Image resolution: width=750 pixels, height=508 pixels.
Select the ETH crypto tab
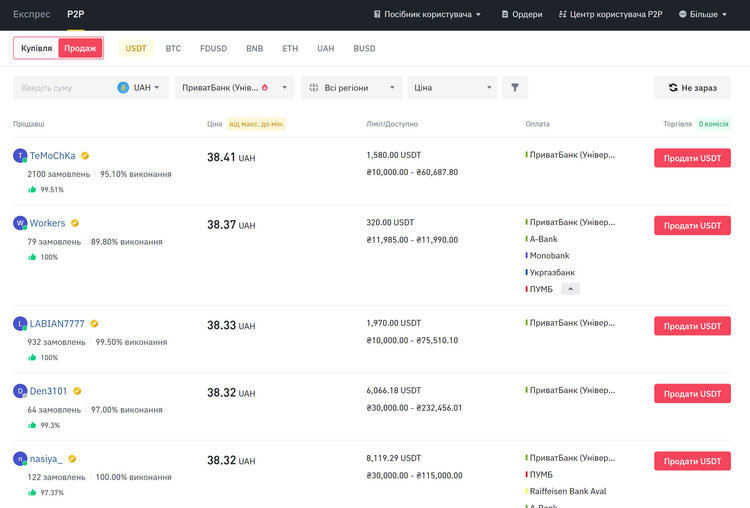click(290, 48)
